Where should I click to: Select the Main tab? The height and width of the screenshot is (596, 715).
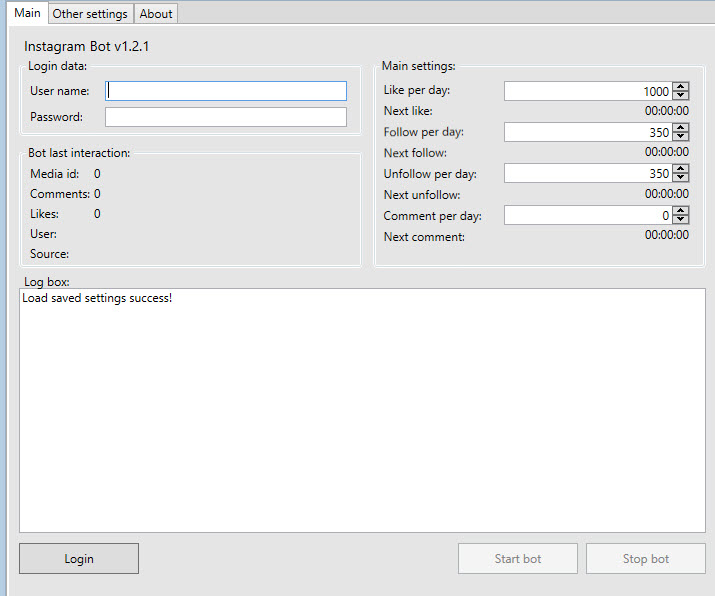(x=27, y=13)
